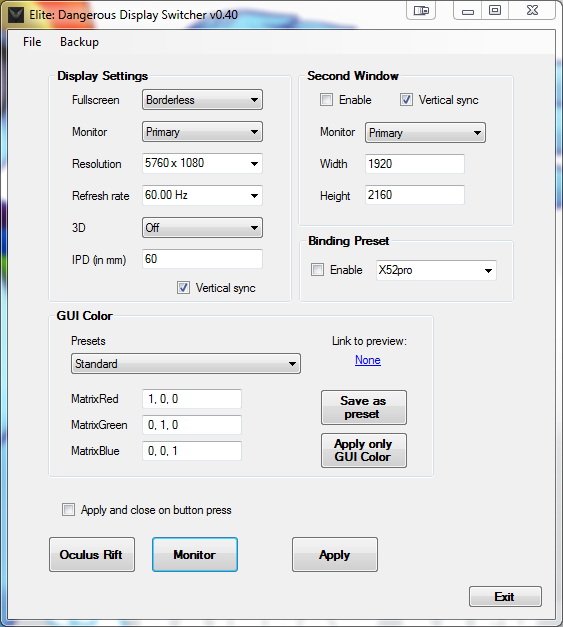
Task: Click the MatrixRed input field
Action: pos(192,399)
